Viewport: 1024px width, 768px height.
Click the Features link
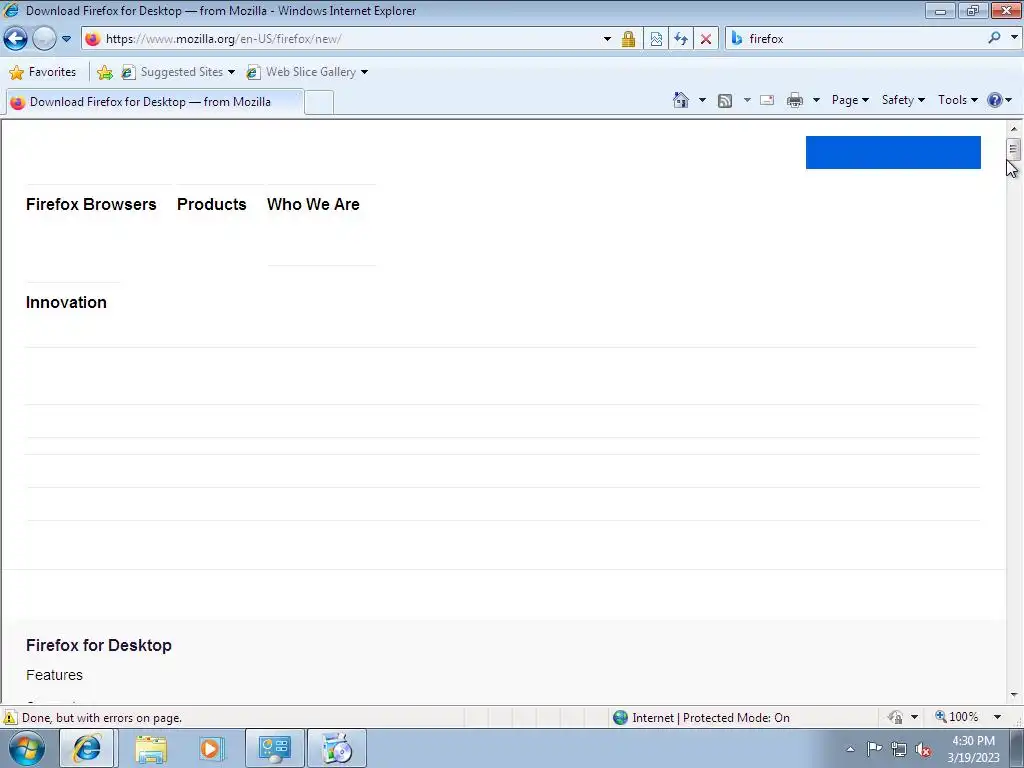coord(54,675)
